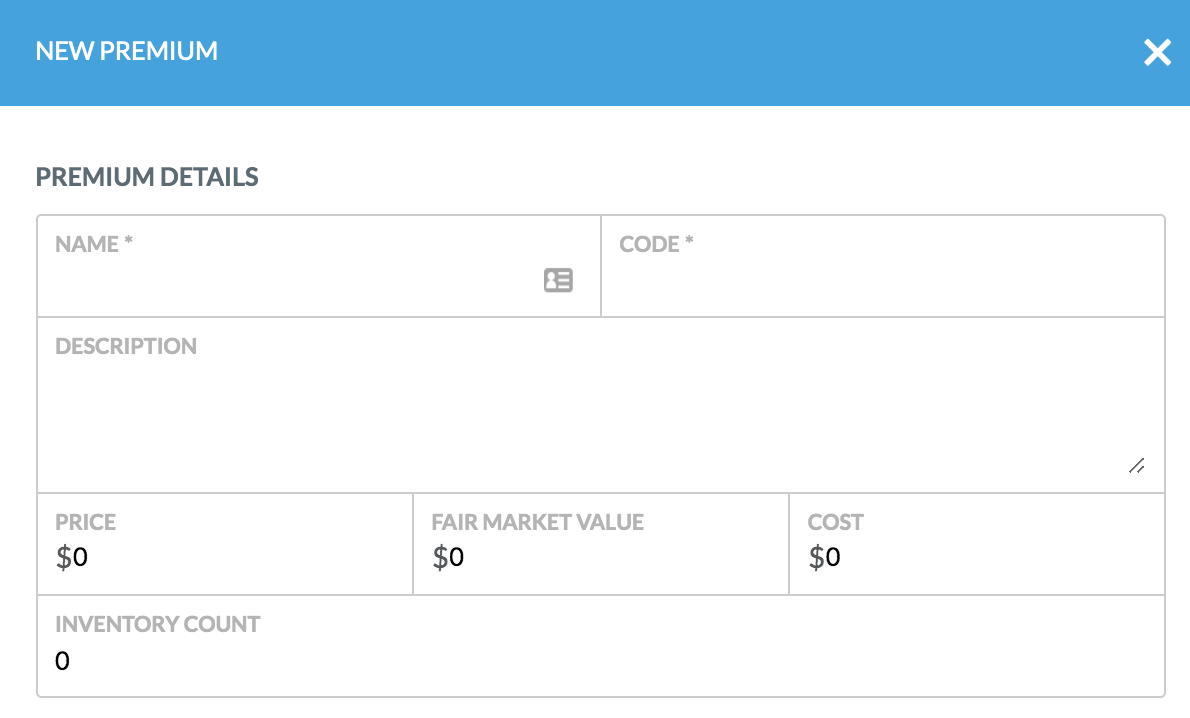Click the dollar sign in the Cost field
Screen dimensions: 1190x718
pos(816,557)
